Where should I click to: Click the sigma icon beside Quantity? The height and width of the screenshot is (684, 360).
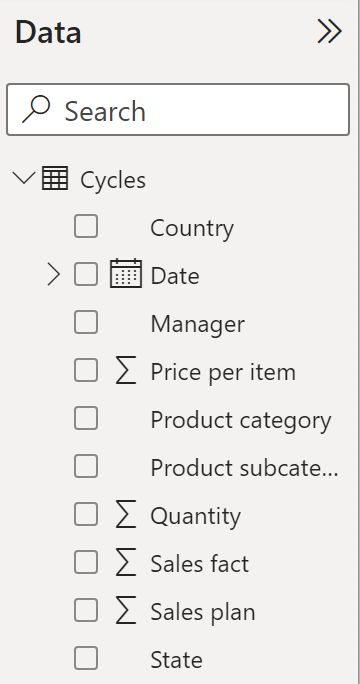click(x=126, y=514)
